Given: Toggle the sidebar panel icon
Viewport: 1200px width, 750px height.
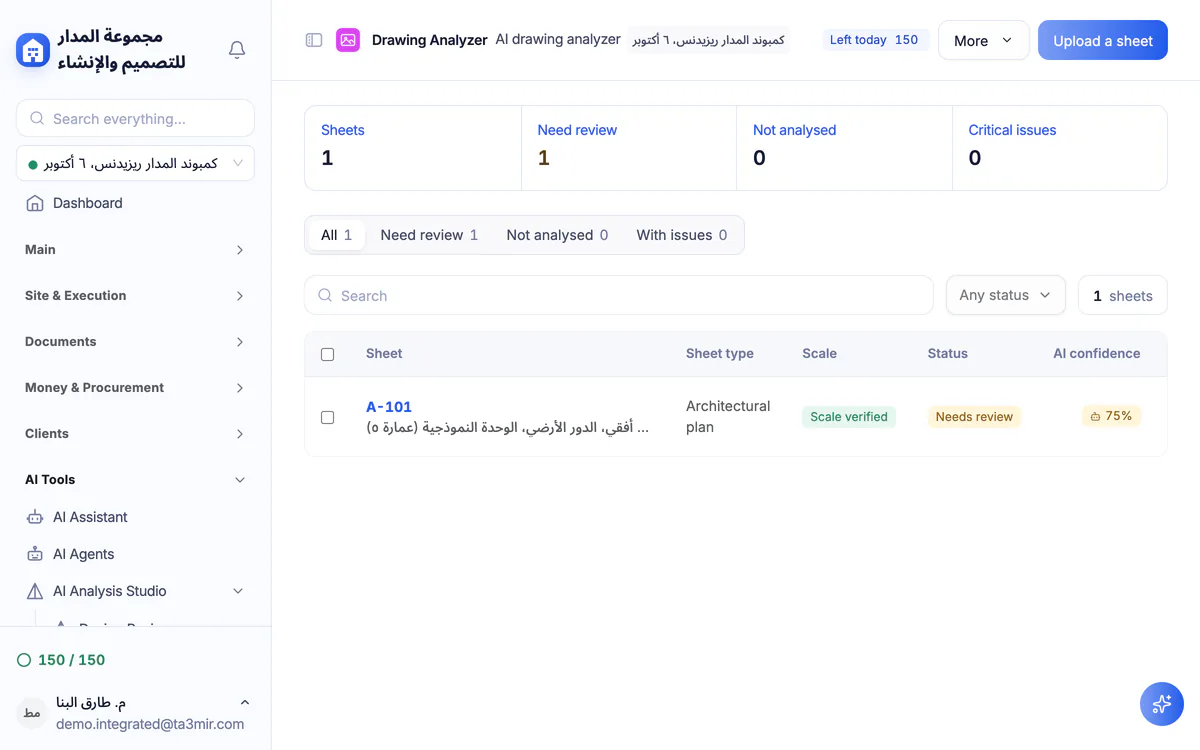Looking at the screenshot, I should click(314, 40).
